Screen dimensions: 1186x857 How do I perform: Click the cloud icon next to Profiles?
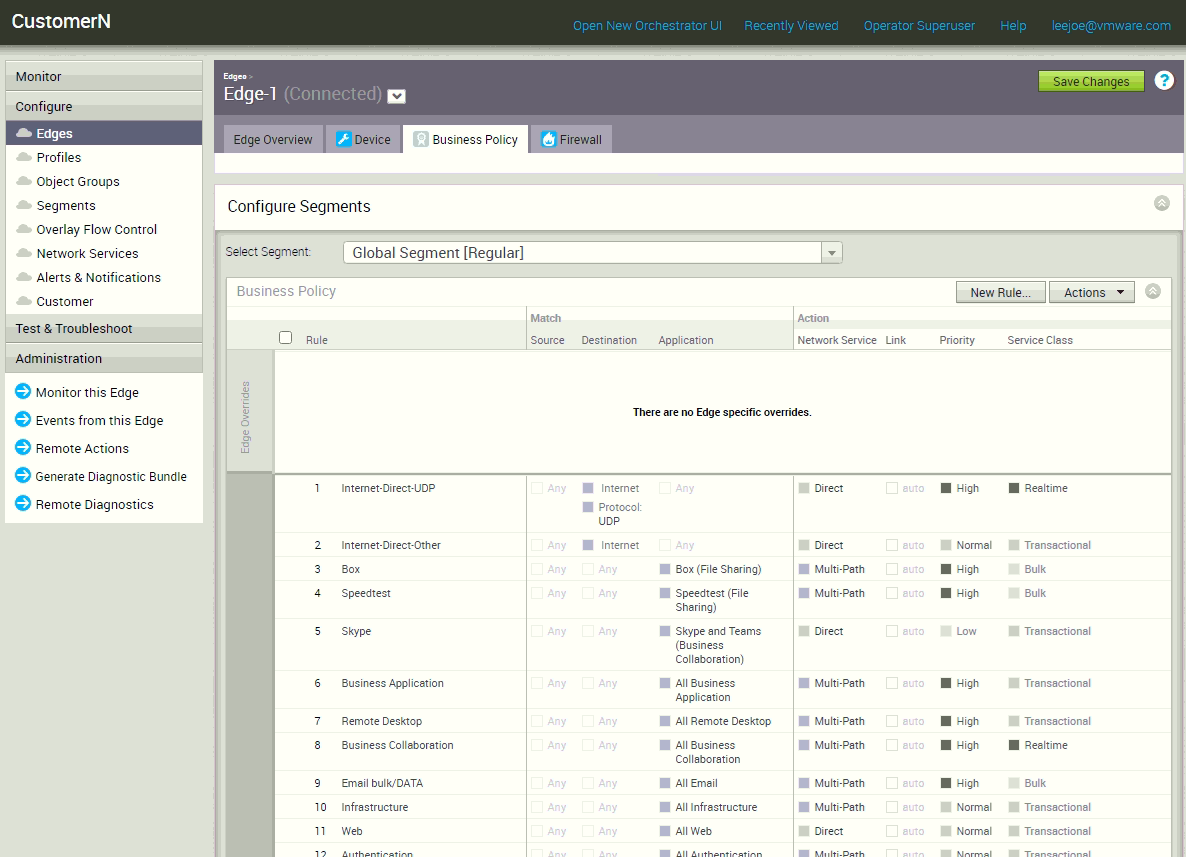(24, 157)
